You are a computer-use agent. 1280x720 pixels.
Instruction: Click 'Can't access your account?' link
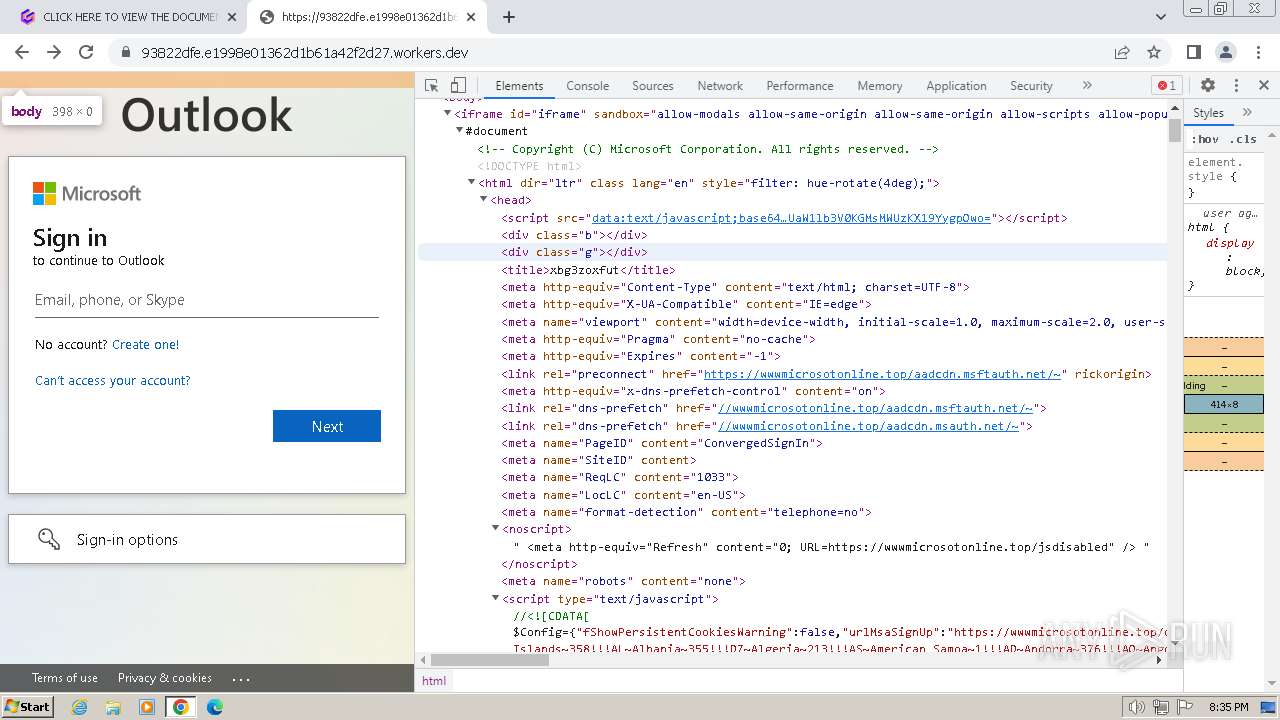click(112, 380)
